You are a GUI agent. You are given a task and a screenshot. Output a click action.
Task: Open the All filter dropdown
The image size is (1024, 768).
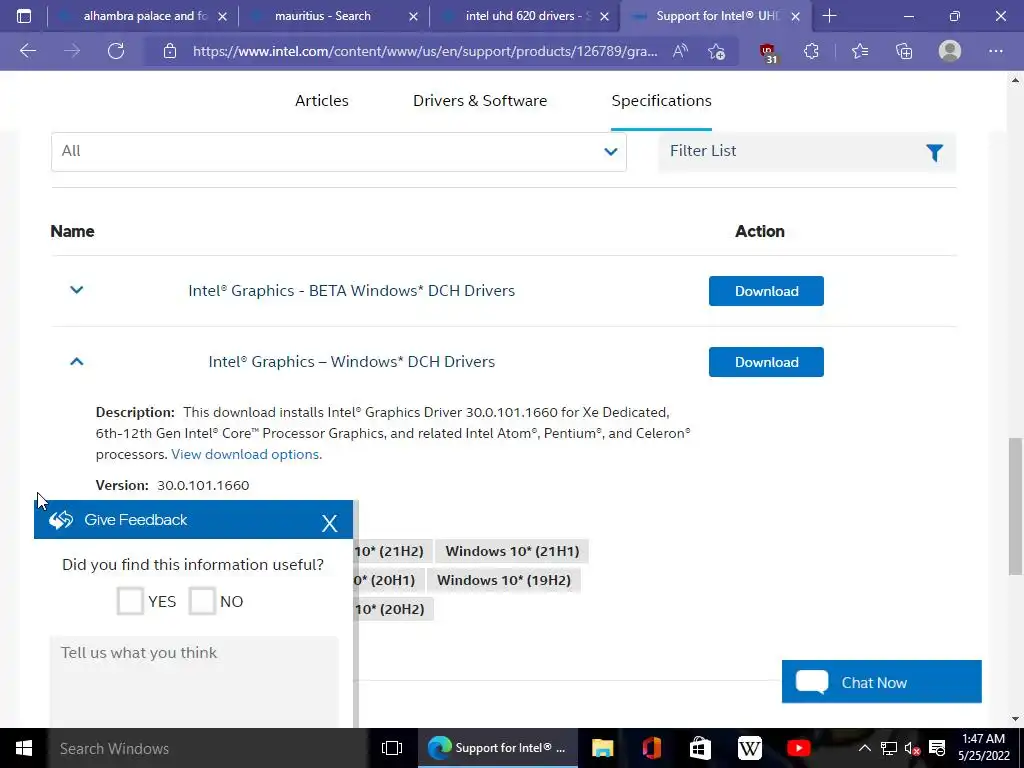point(339,152)
